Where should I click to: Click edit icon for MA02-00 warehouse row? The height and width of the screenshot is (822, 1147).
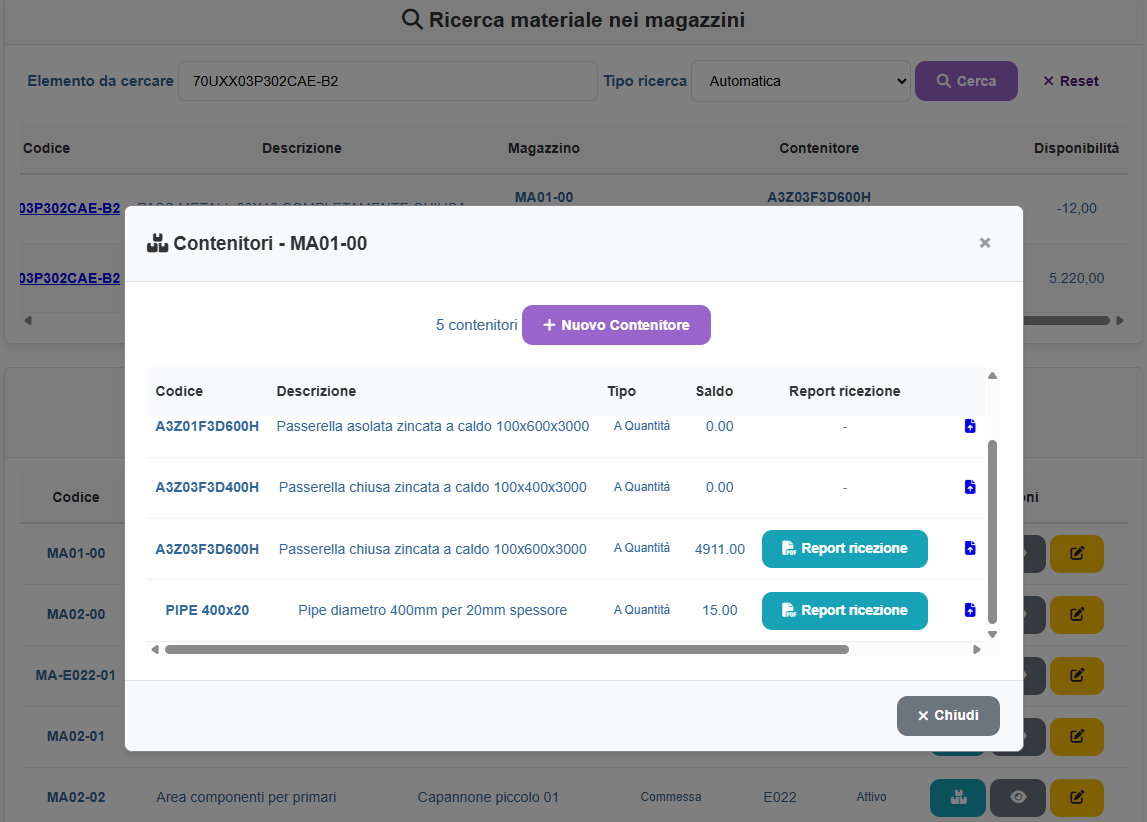click(x=1077, y=614)
